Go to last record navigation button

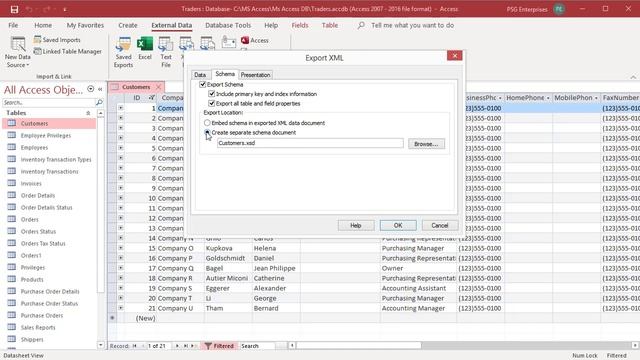(186, 346)
